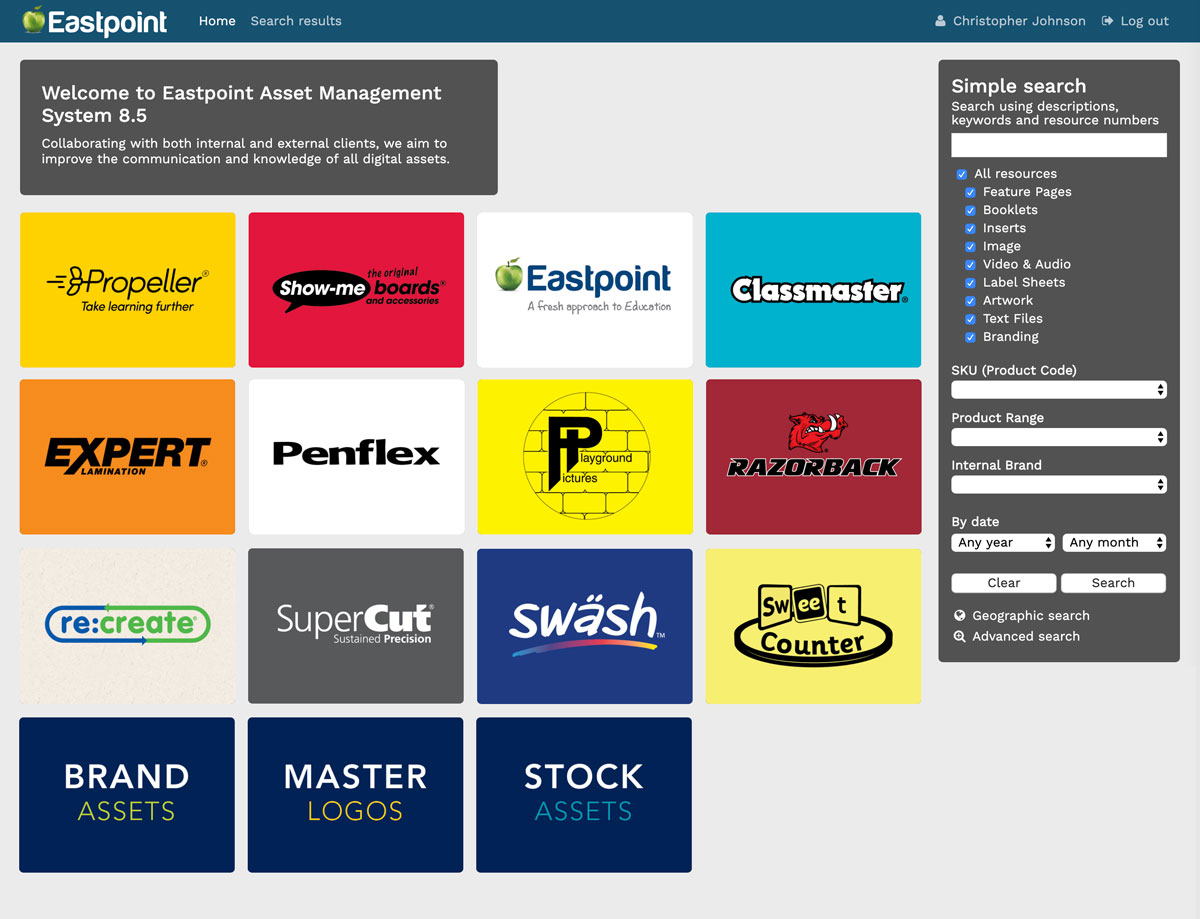Open the Playground Pictures brand tile
This screenshot has height=919, width=1200.
coord(585,457)
